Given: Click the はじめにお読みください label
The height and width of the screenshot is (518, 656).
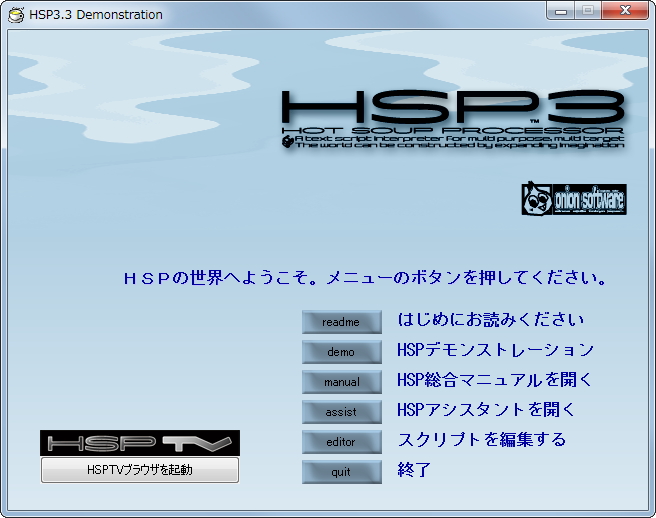Looking at the screenshot, I should (490, 320).
